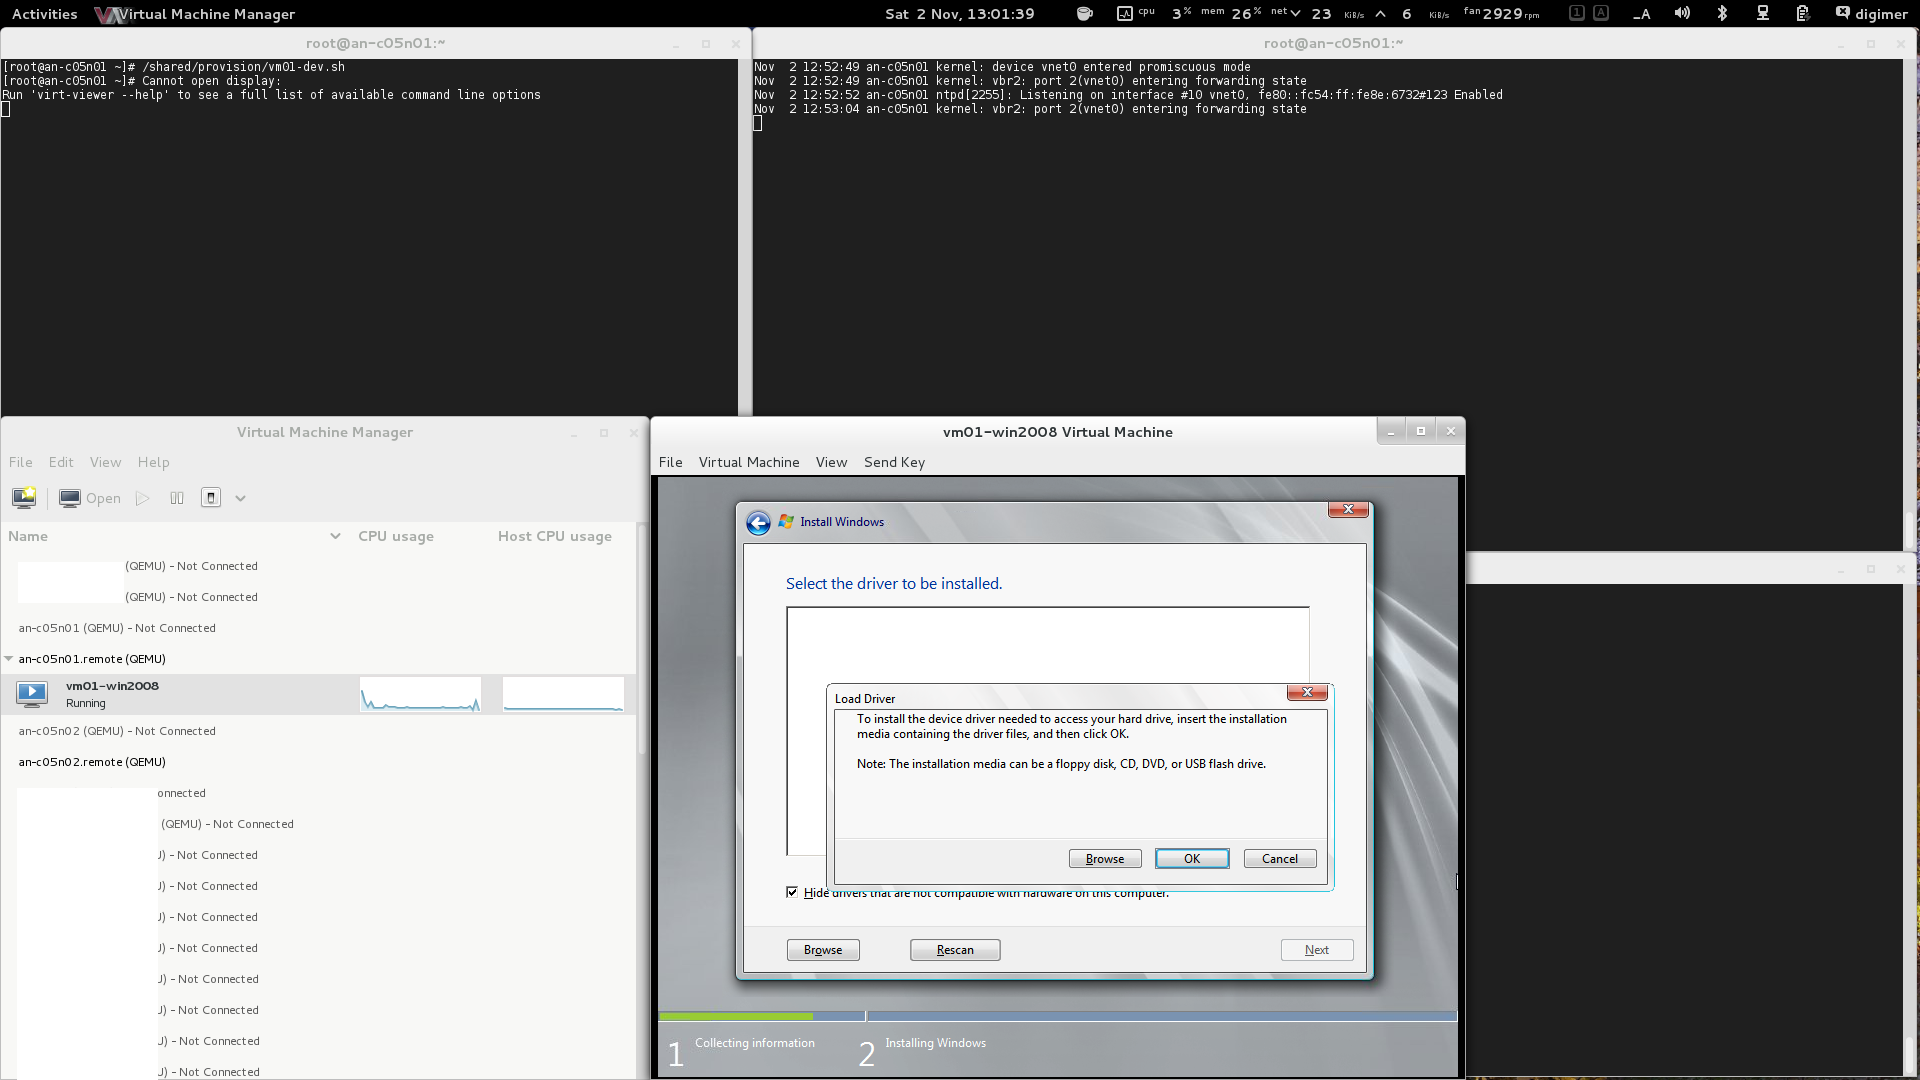
Task: Open the Activities overview
Action: click(44, 14)
